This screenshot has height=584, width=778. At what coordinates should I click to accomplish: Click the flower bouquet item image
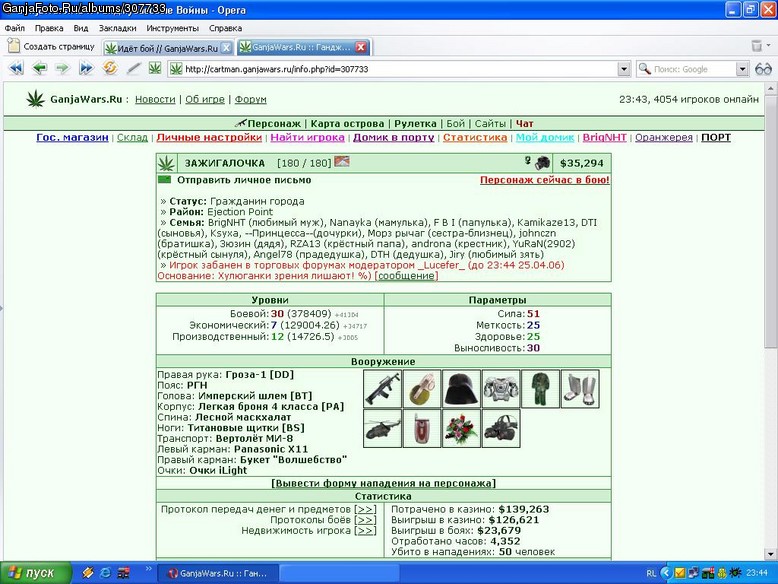tap(461, 429)
